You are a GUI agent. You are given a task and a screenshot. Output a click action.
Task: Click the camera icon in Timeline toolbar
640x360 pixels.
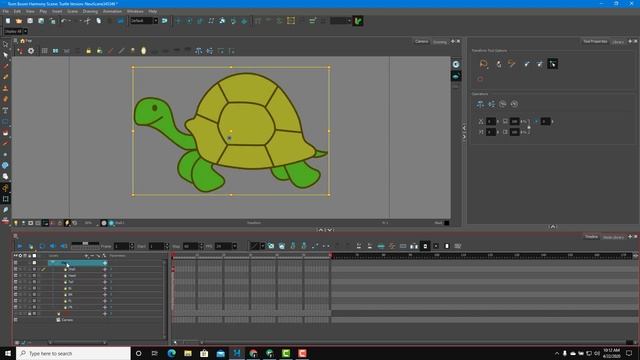pos(271,246)
